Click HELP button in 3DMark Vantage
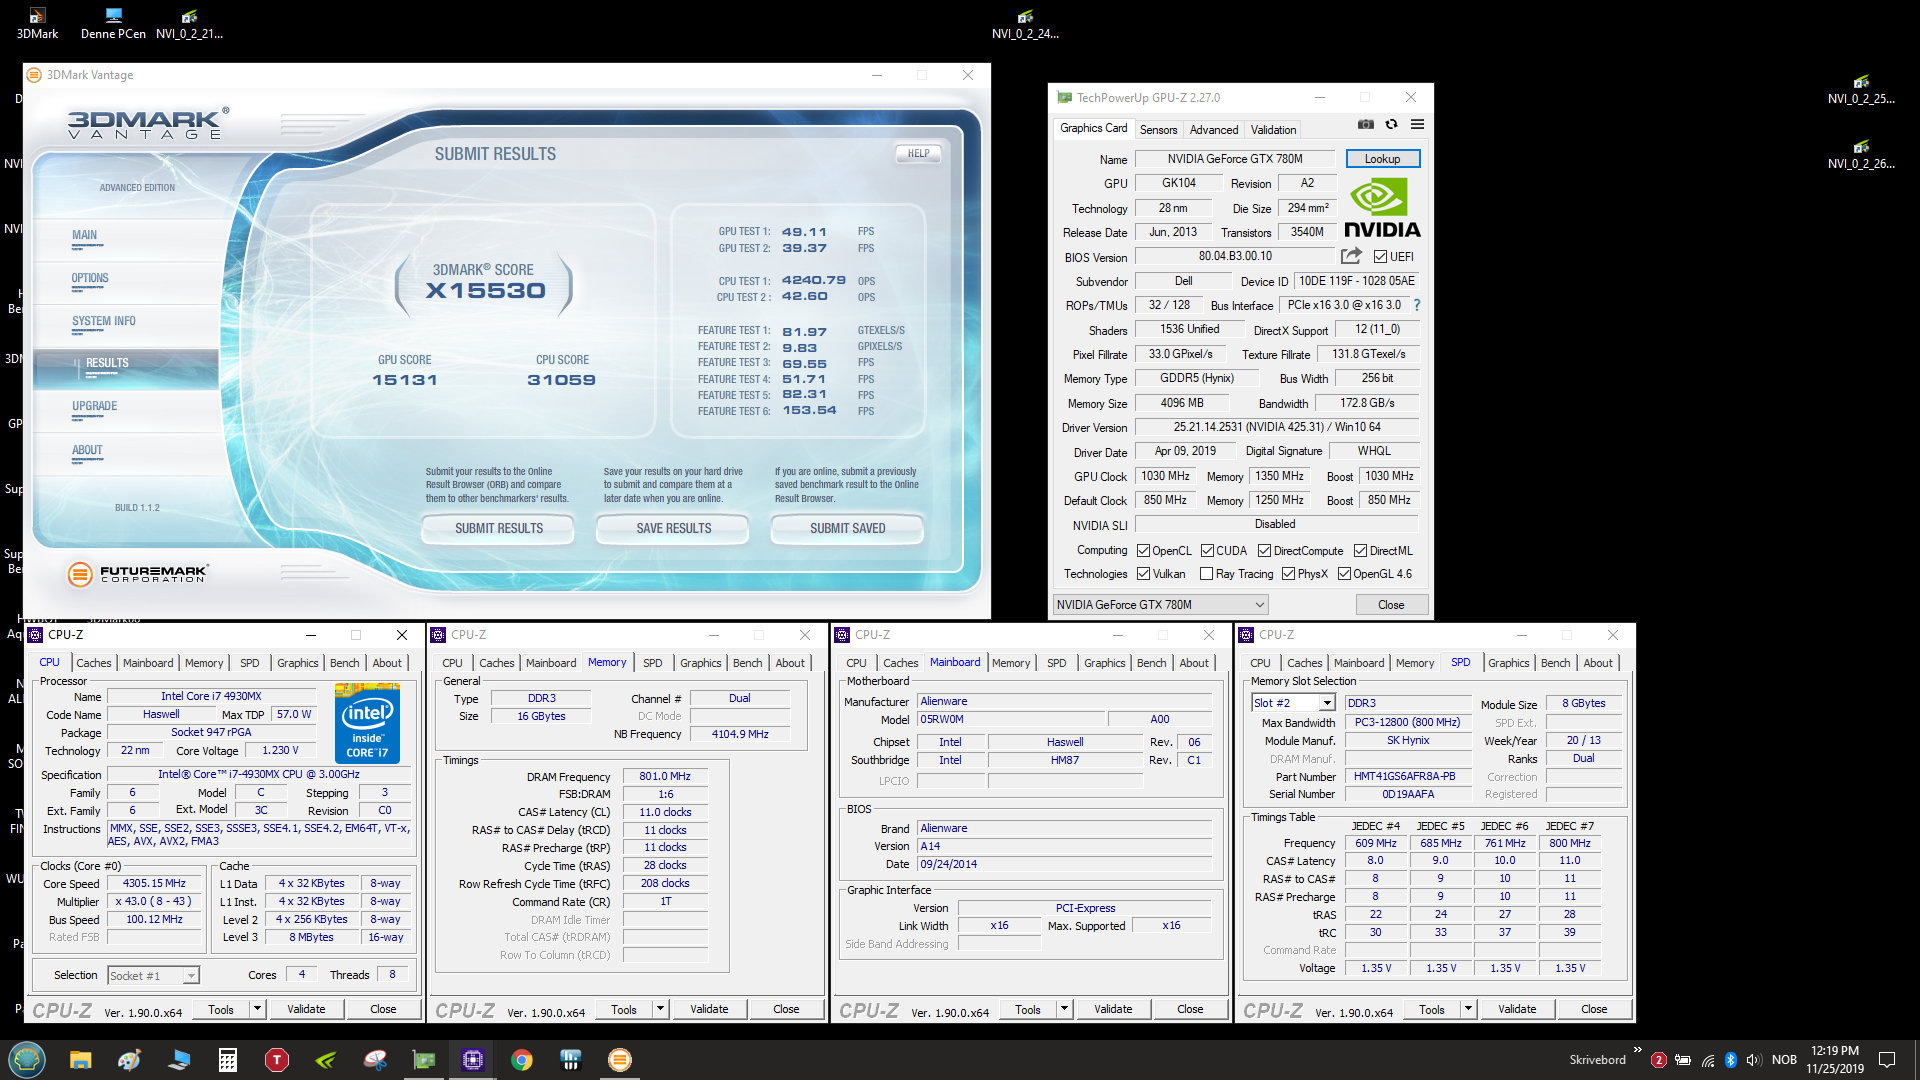Image resolution: width=1920 pixels, height=1080 pixels. pyautogui.click(x=918, y=153)
